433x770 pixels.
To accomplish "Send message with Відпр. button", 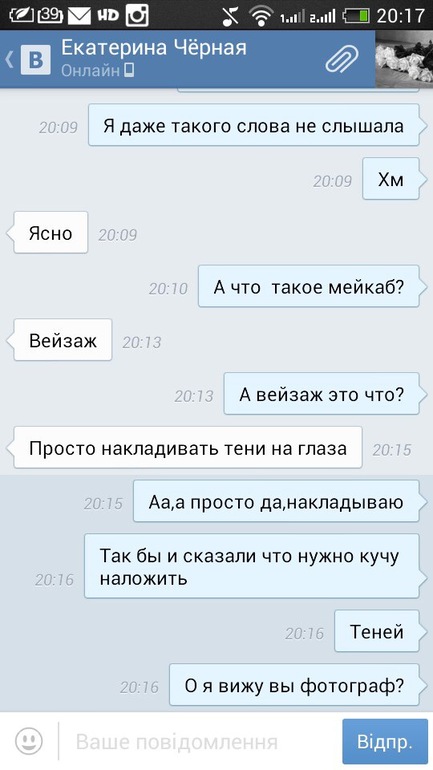I will click(x=385, y=742).
